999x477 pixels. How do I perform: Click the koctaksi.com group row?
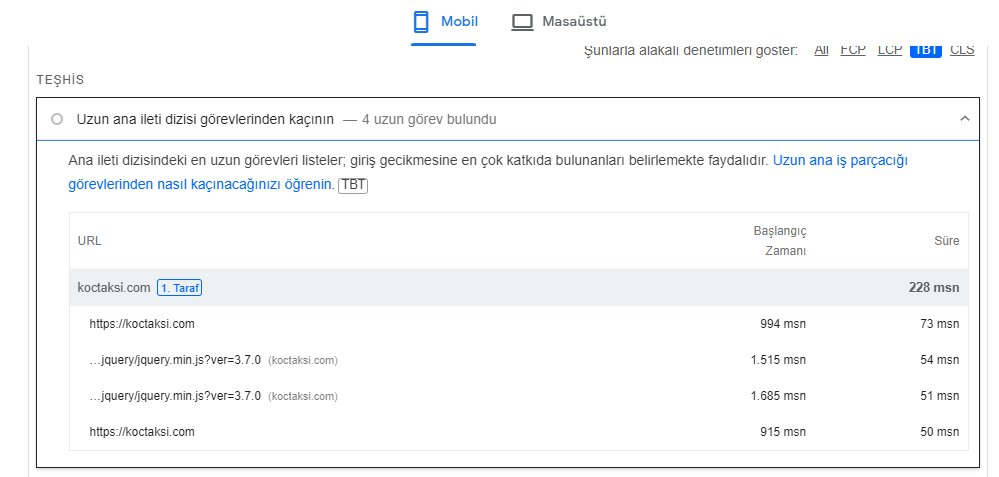pos(519,288)
